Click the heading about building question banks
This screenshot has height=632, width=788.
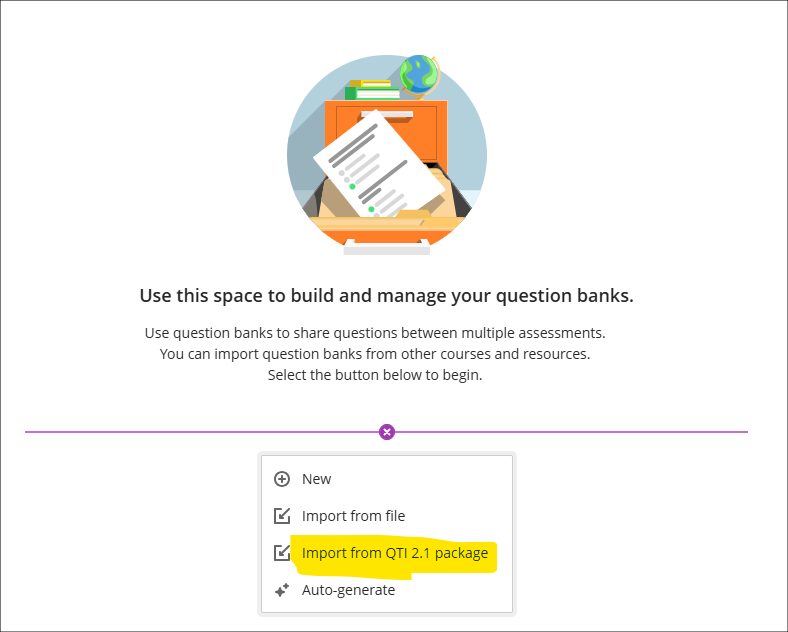(x=386, y=295)
